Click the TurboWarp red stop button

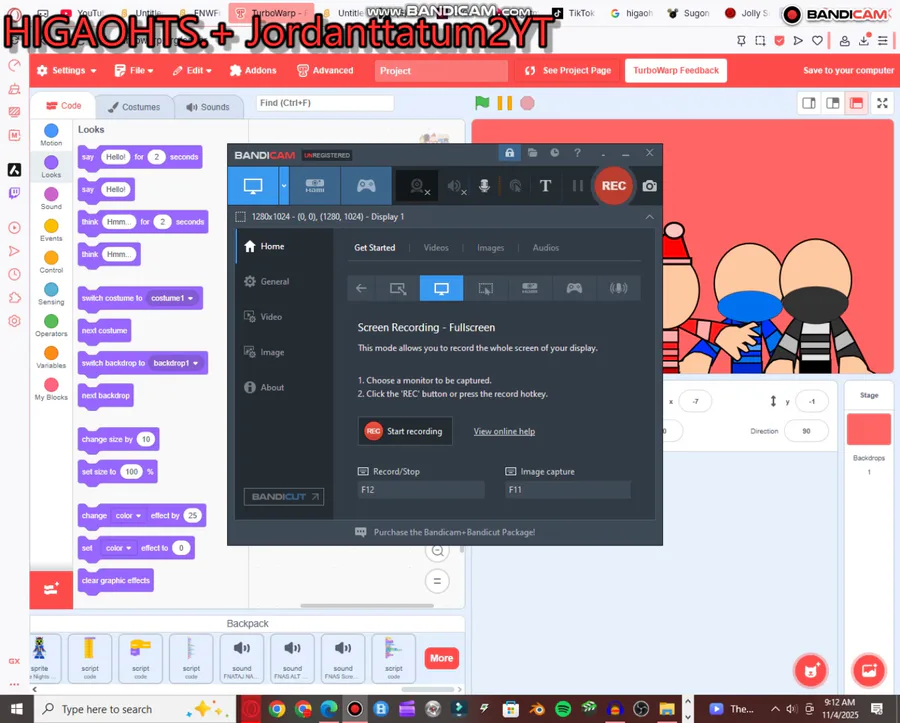coord(527,103)
